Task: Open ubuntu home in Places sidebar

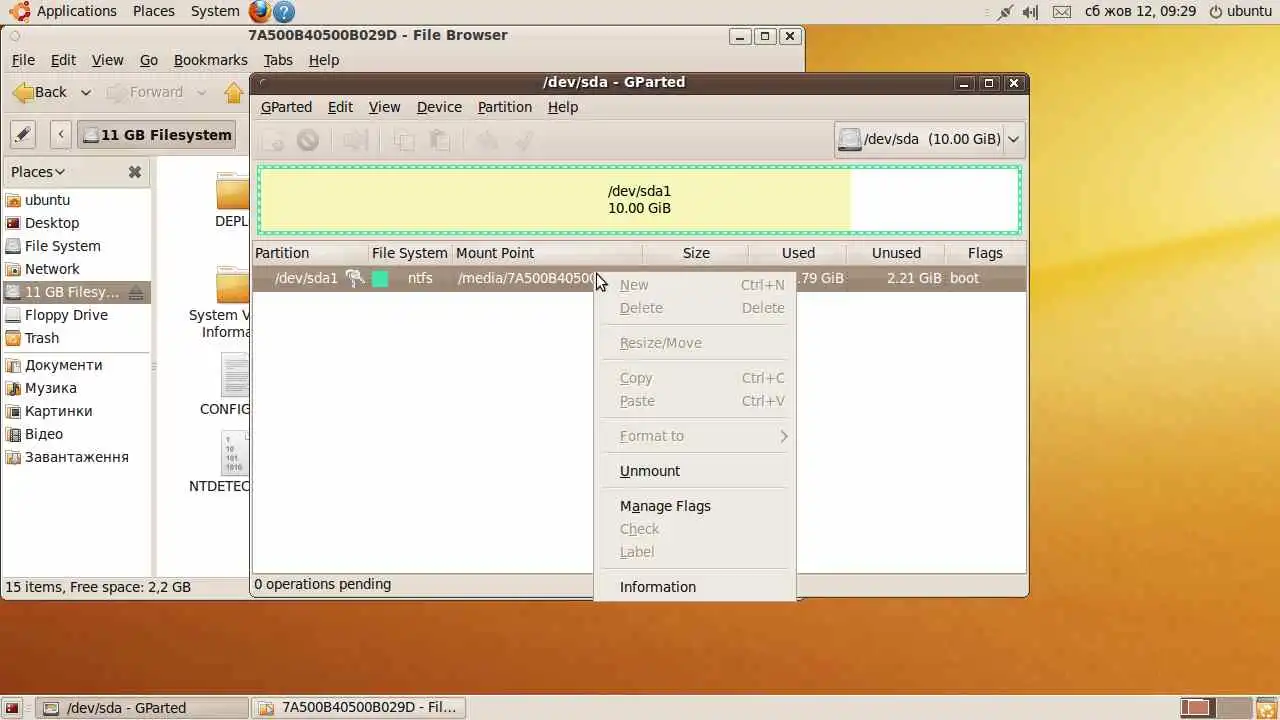Action: (x=77, y=200)
